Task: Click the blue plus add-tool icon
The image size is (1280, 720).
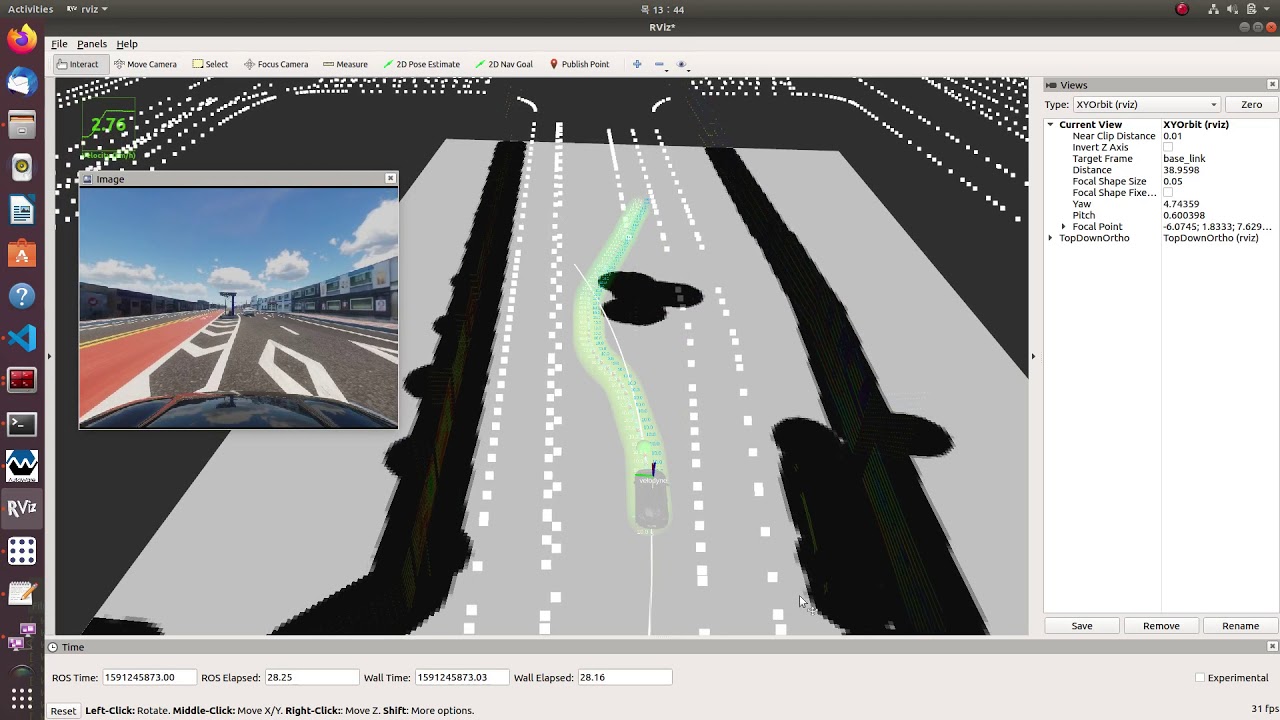Action: (x=637, y=64)
